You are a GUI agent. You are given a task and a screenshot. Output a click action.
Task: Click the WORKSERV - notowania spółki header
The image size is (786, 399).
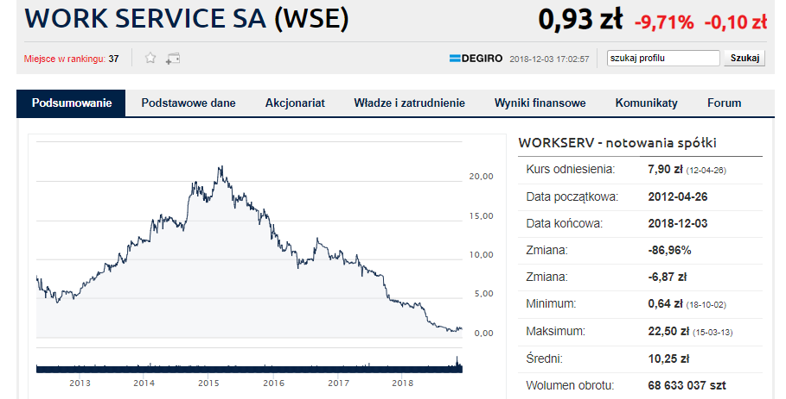point(617,143)
